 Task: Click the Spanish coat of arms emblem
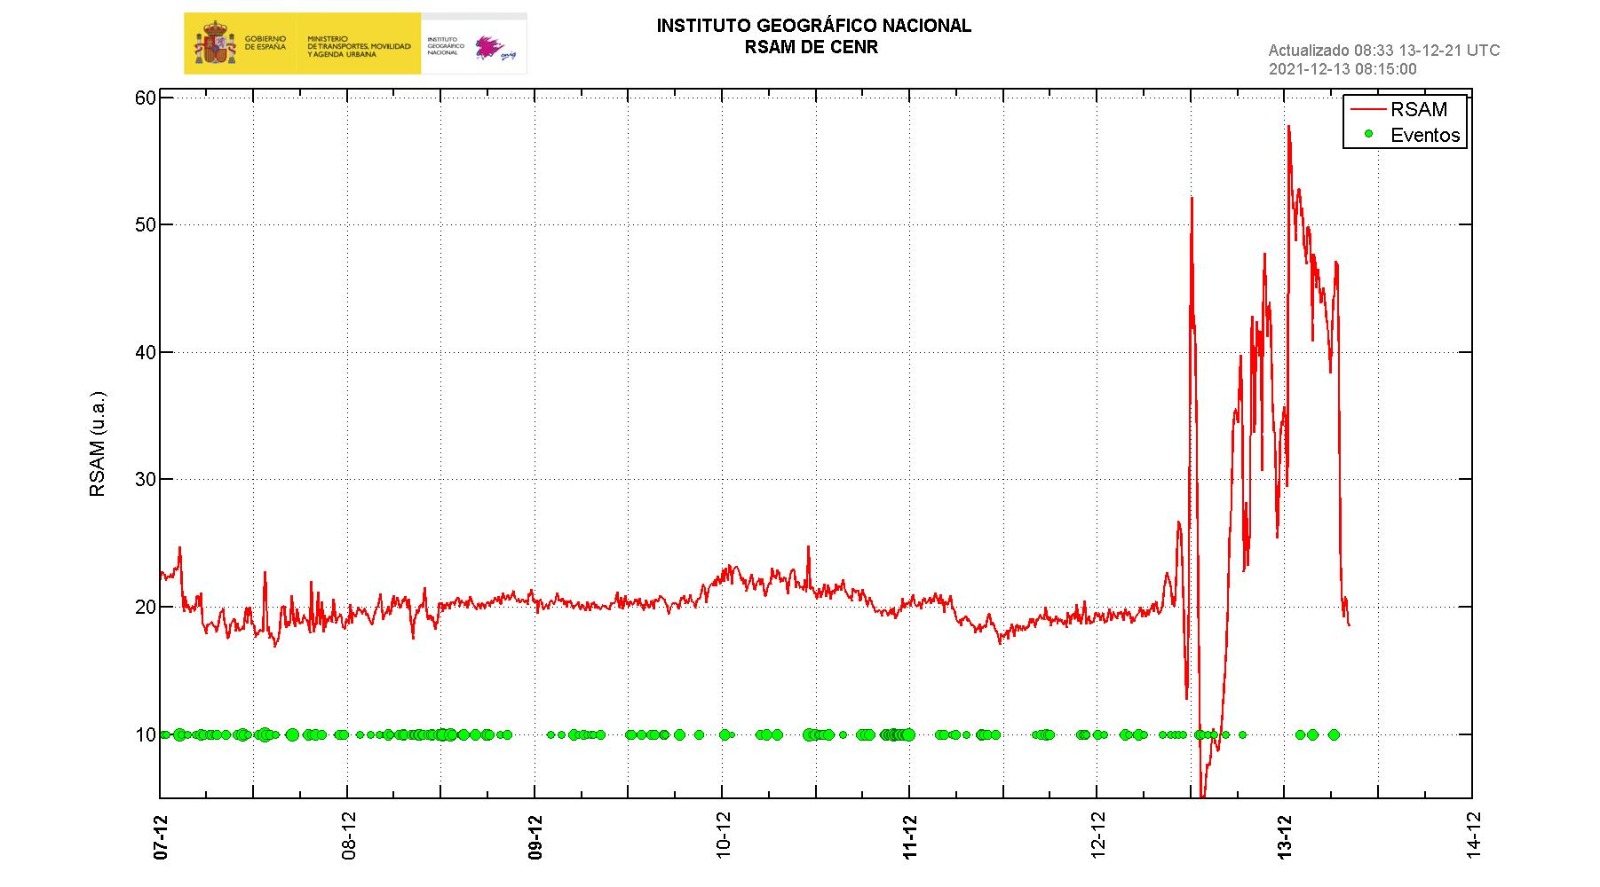click(214, 45)
